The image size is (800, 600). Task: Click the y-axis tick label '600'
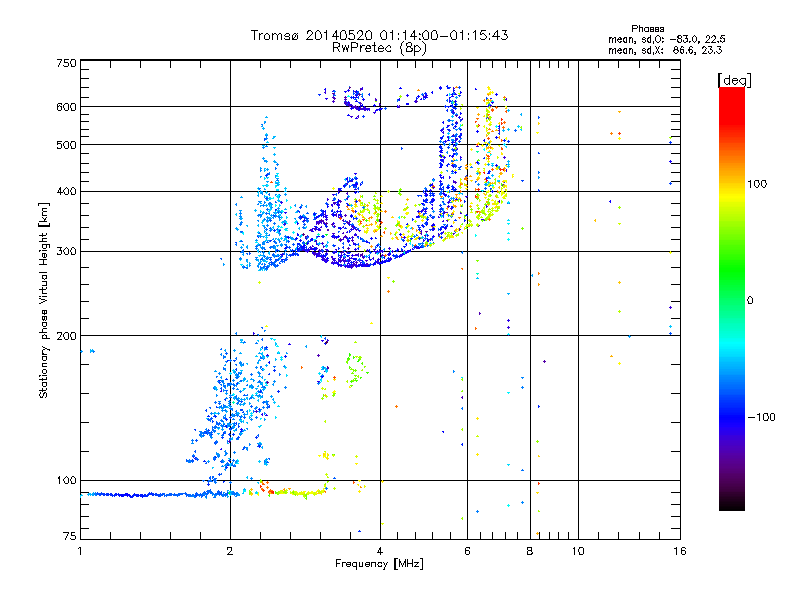tap(66, 107)
